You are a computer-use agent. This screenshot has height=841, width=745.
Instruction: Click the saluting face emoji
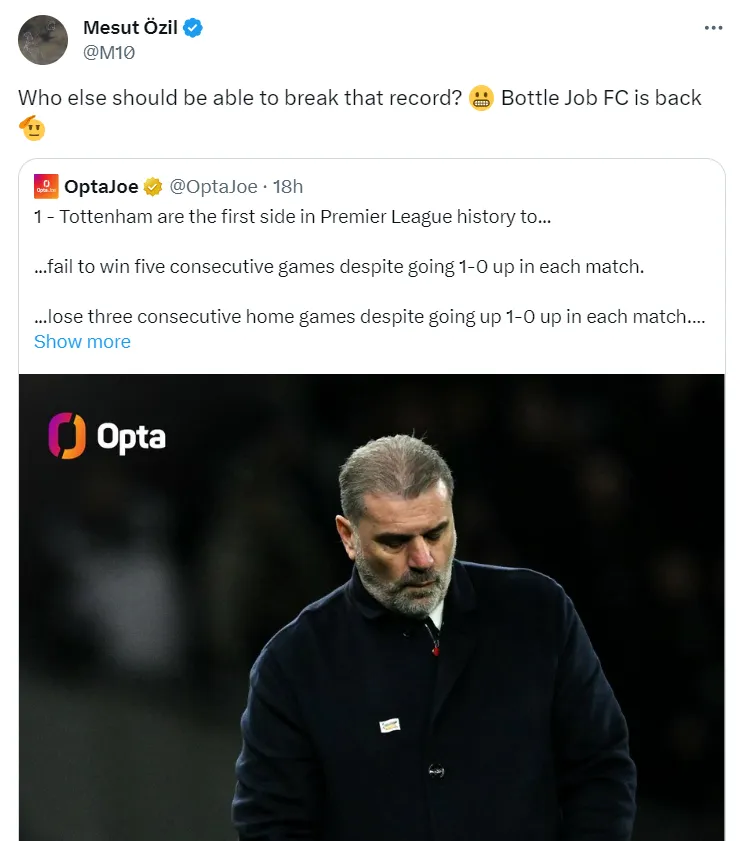click(33, 128)
